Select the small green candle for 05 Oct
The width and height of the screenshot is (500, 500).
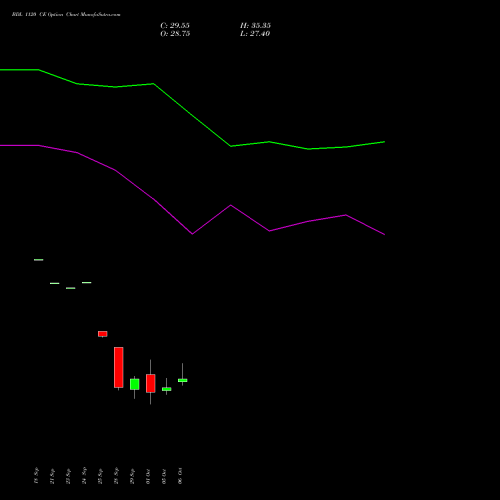(167, 389)
